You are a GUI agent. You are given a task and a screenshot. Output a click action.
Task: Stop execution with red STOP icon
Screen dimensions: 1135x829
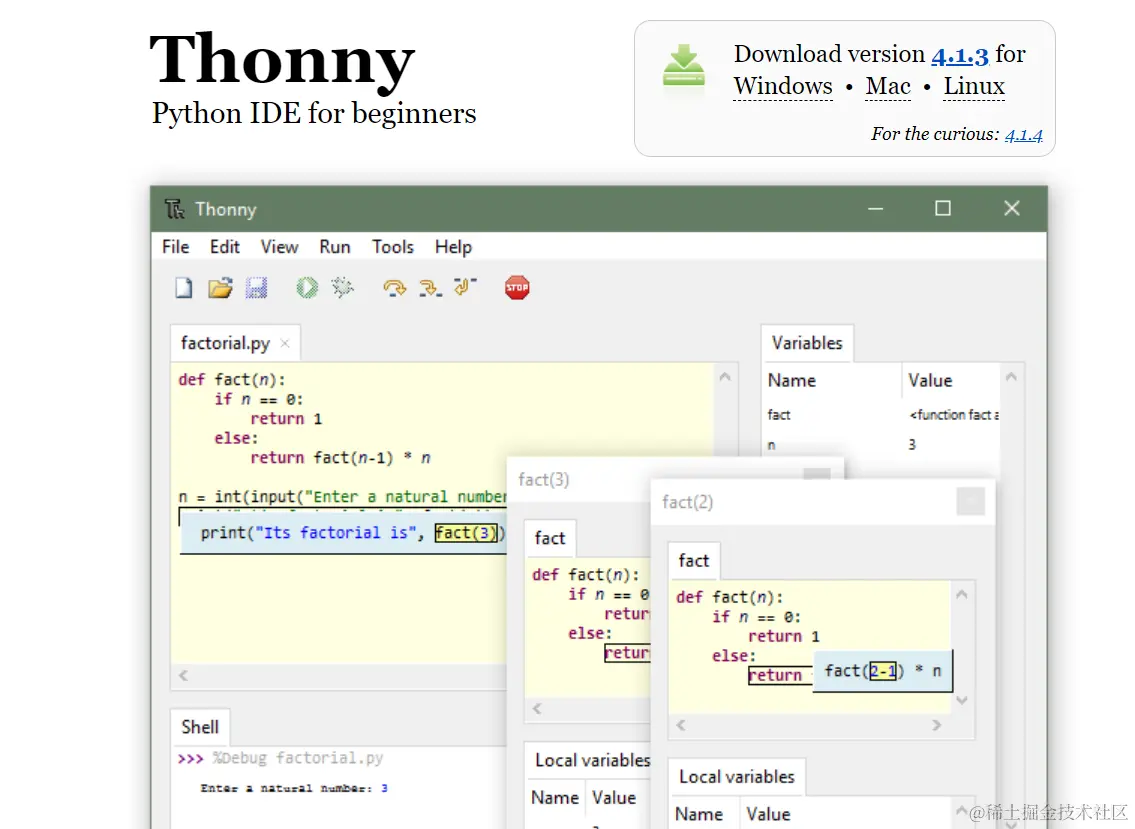[x=517, y=287]
